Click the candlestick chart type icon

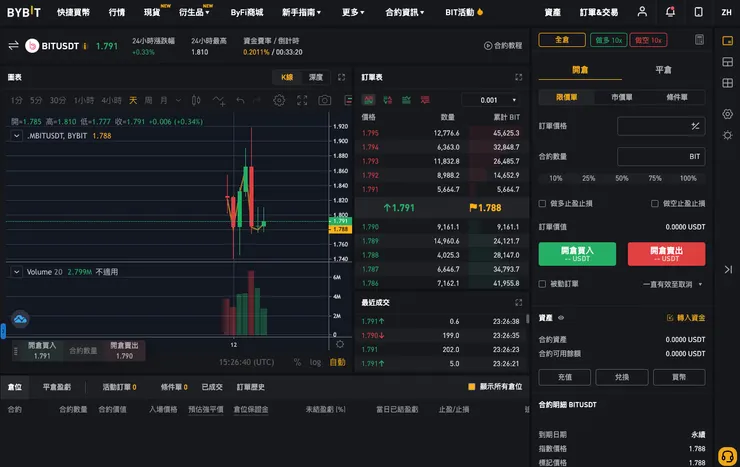[x=196, y=100]
